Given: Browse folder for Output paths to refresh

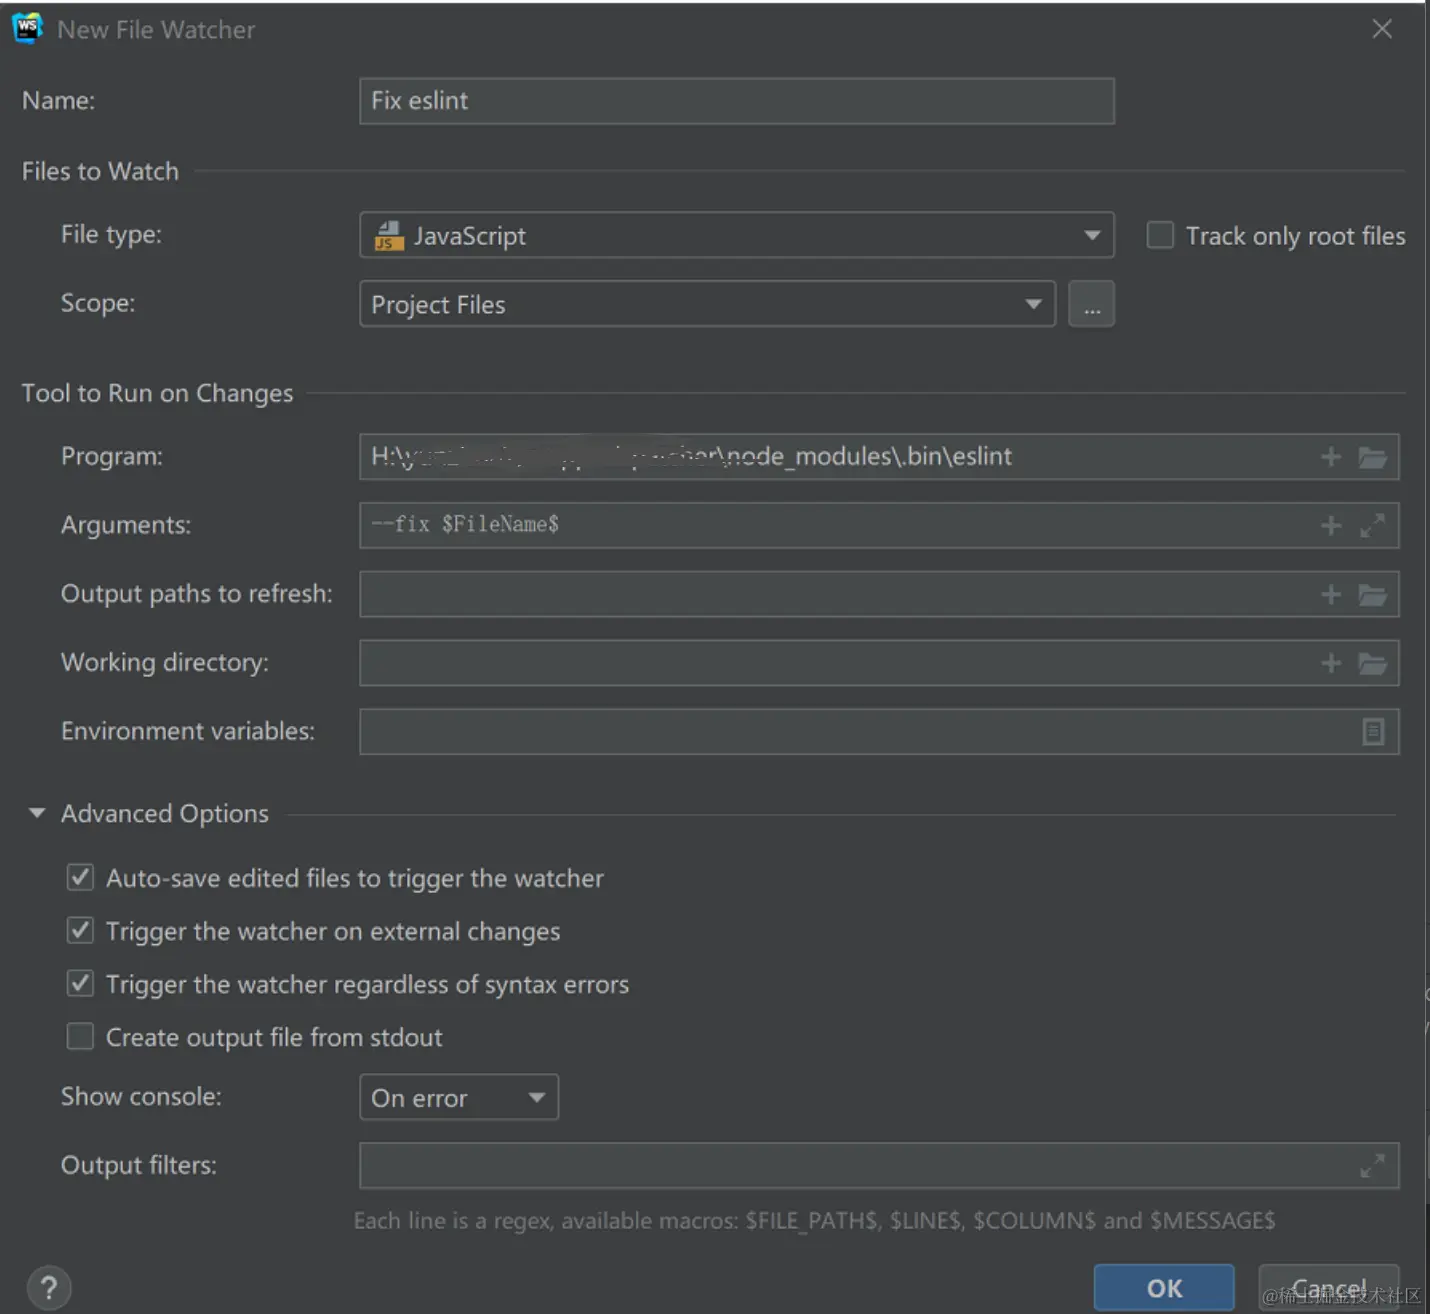Looking at the screenshot, I should point(1372,595).
